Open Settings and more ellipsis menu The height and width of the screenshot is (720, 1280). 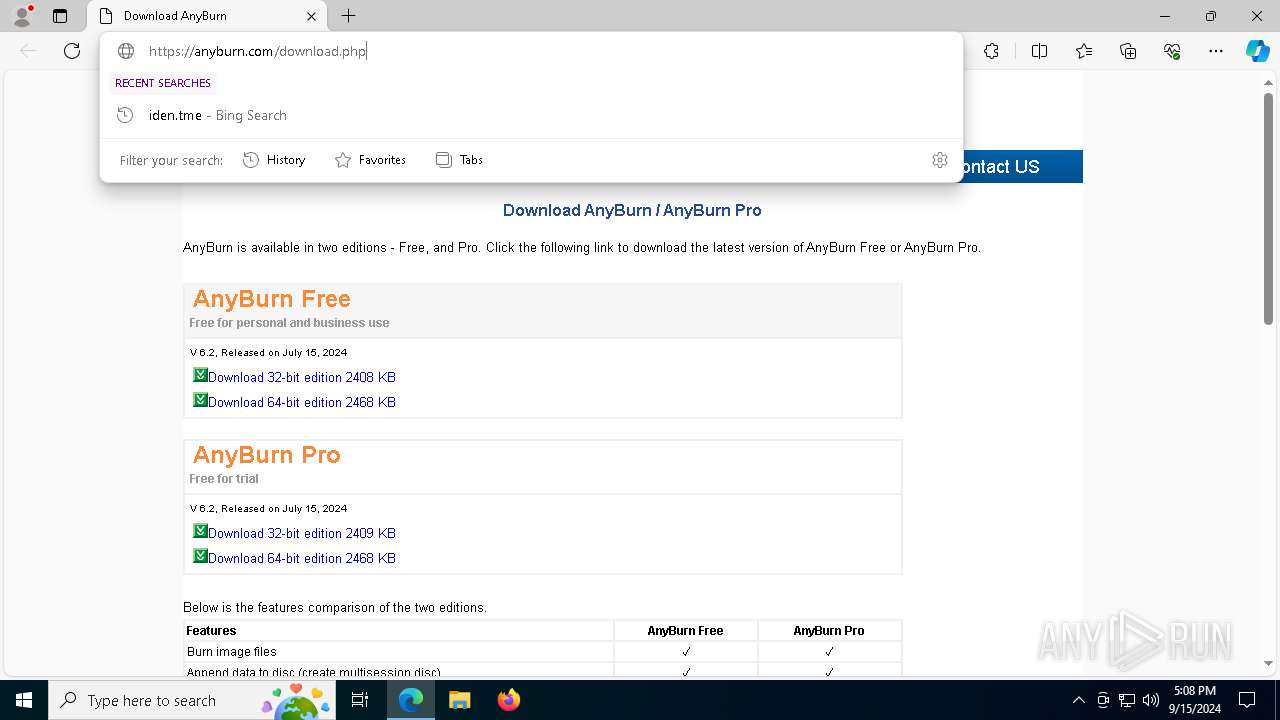pos(1216,51)
